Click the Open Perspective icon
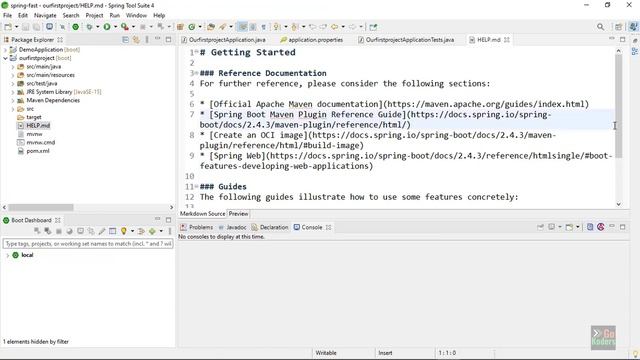Screen dimensions: 640x360 click(x=619, y=27)
